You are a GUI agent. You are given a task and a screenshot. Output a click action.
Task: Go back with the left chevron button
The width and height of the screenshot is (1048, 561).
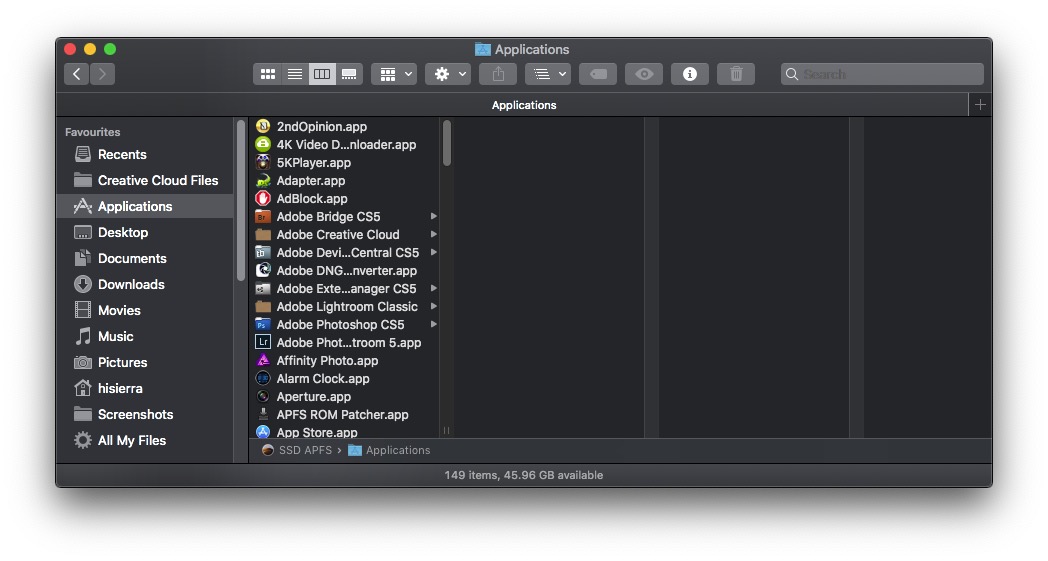77,74
